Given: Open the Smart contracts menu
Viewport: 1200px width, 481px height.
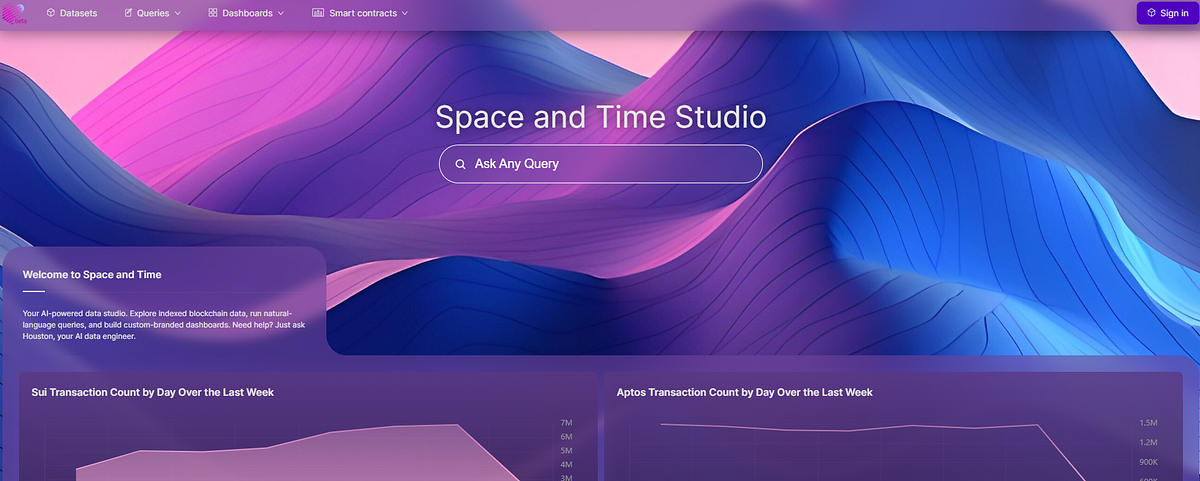Looking at the screenshot, I should (x=361, y=13).
